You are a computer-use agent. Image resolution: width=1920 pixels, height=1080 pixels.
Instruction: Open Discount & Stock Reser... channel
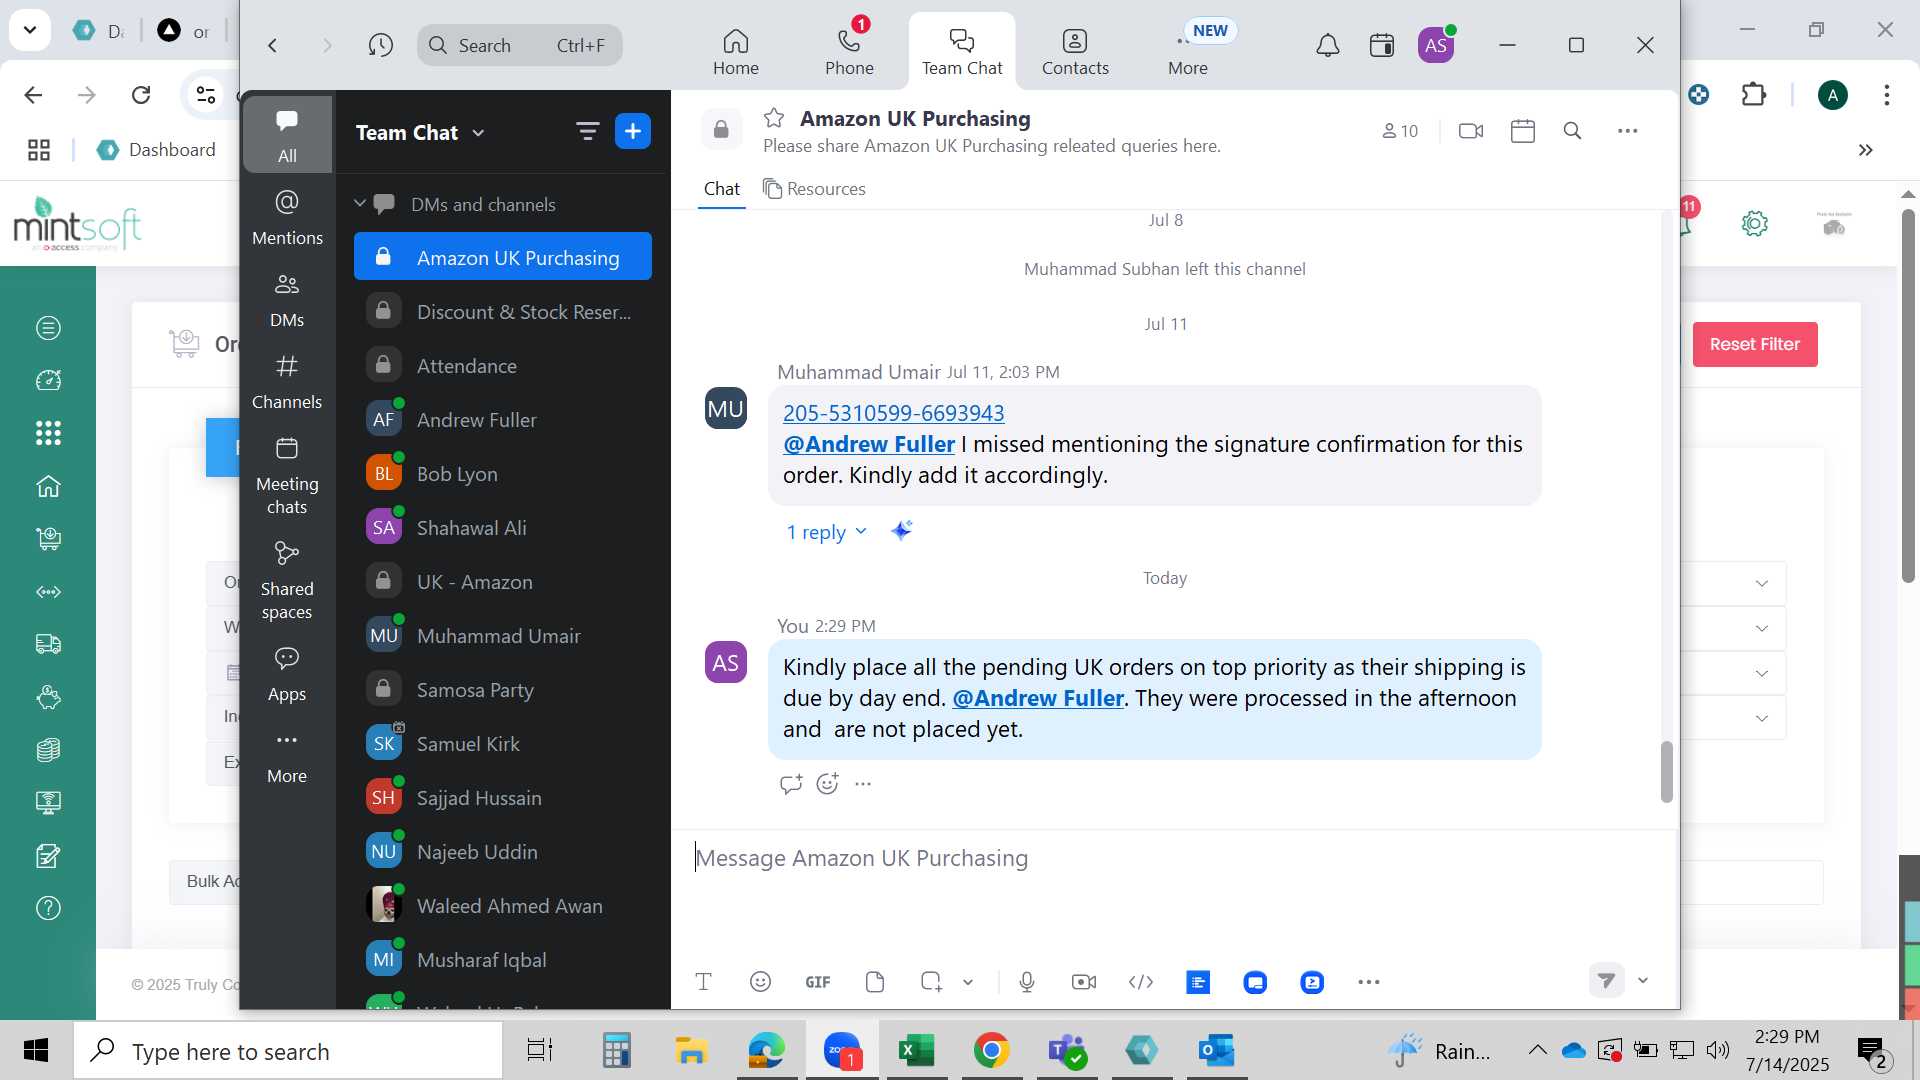tap(503, 312)
